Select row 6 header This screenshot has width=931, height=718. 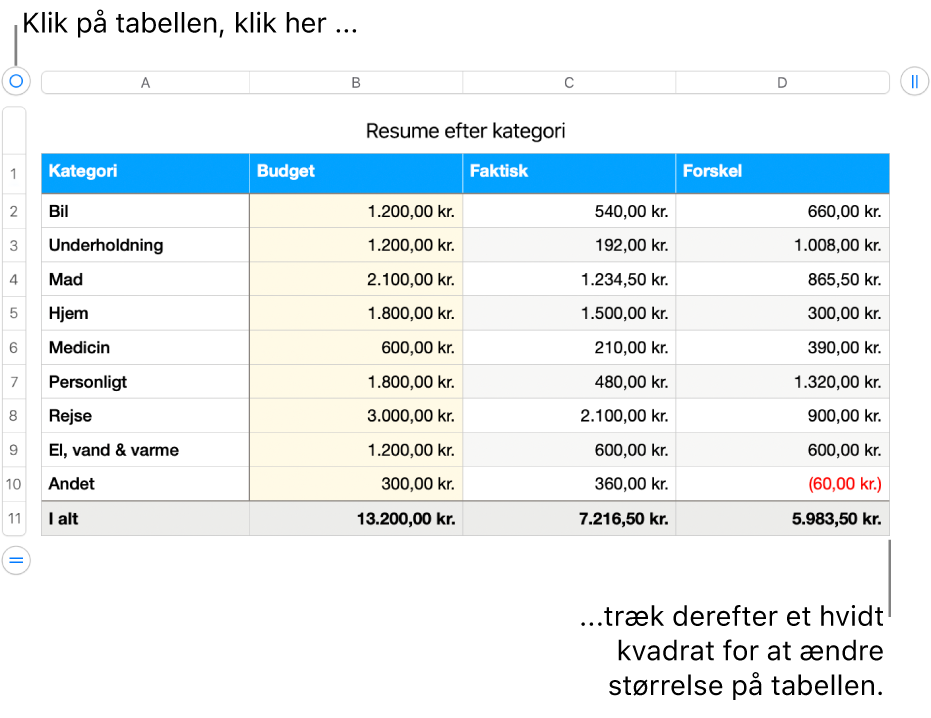point(14,347)
